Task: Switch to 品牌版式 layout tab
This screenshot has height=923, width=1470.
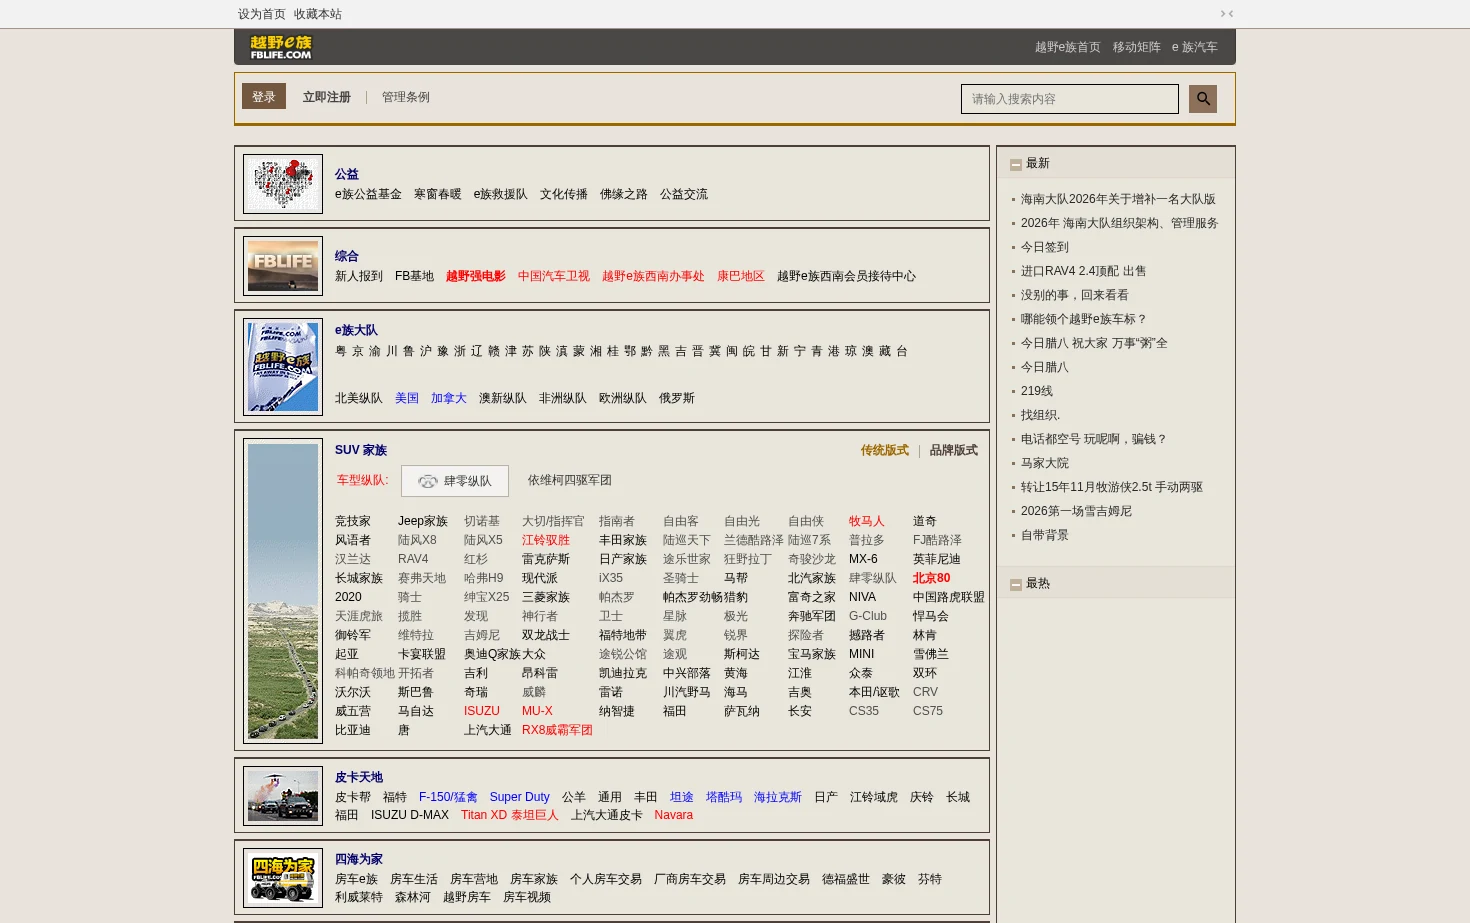Action: pyautogui.click(x=954, y=450)
